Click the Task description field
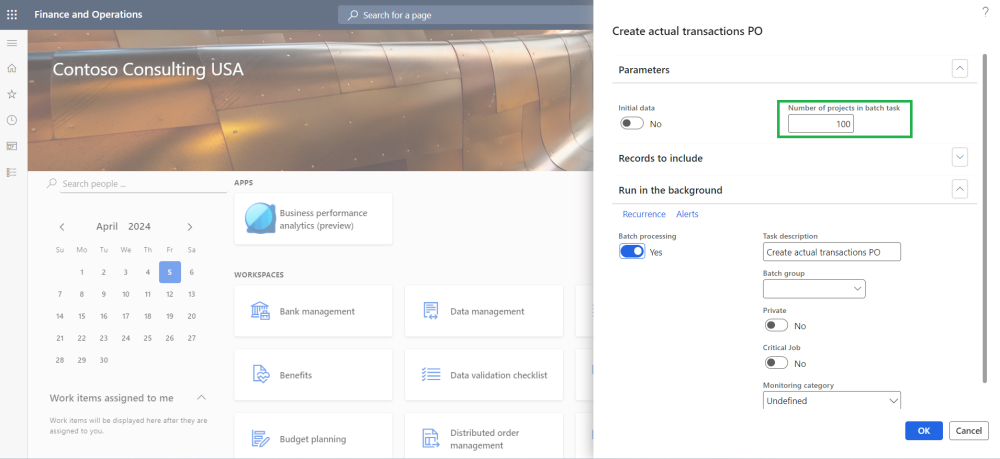The width and height of the screenshot is (1000, 459). point(832,252)
